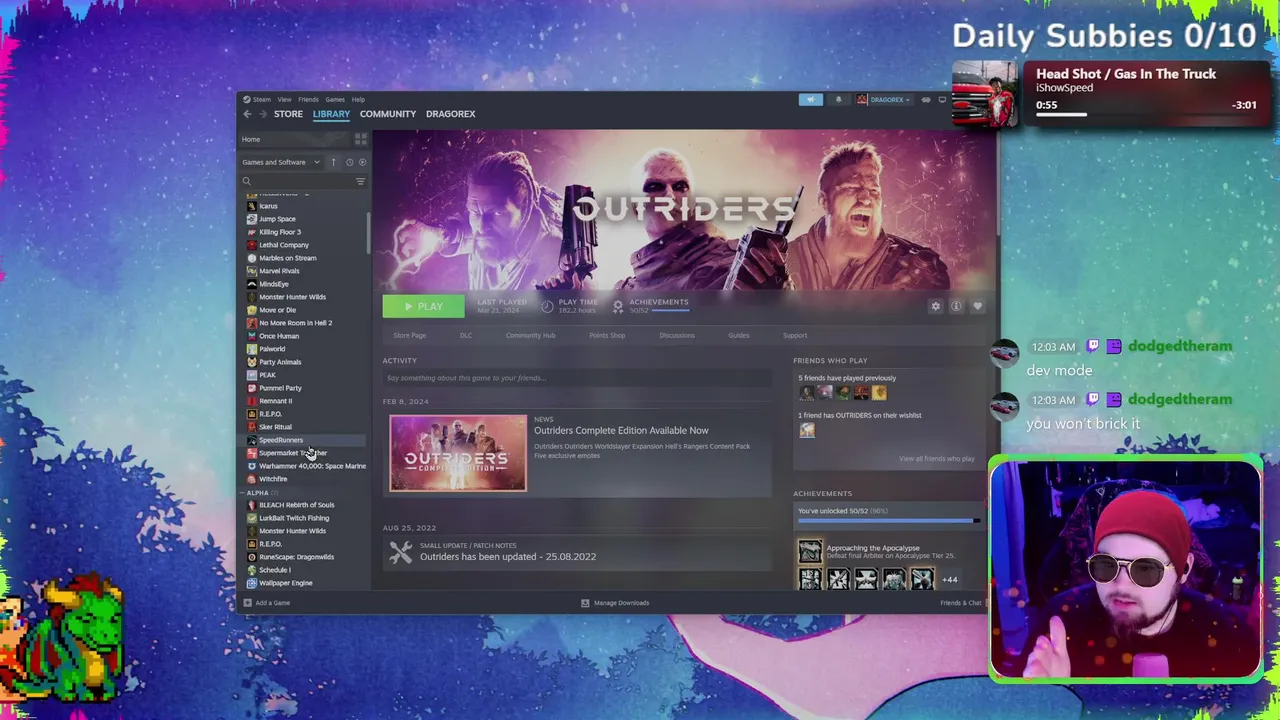Open the View menu
Viewport: 1280px width, 720px height.
pyautogui.click(x=284, y=99)
